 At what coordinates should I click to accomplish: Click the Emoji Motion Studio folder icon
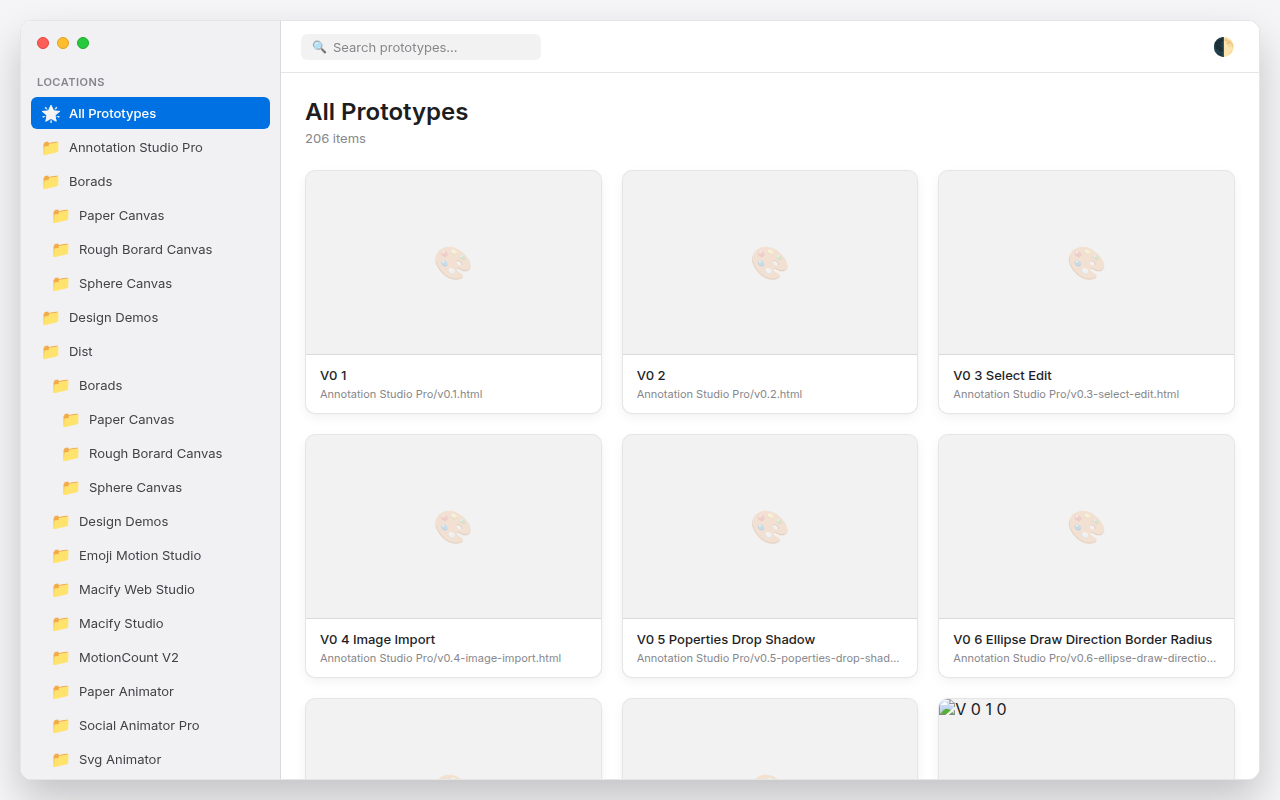(61, 556)
